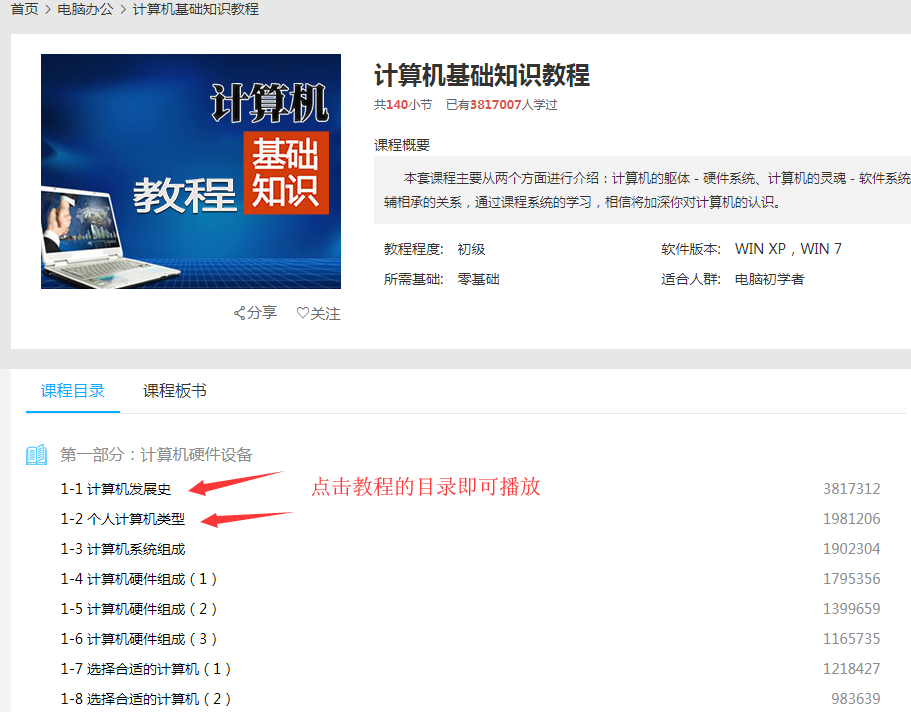Click the course cover thumbnail image

[191, 171]
